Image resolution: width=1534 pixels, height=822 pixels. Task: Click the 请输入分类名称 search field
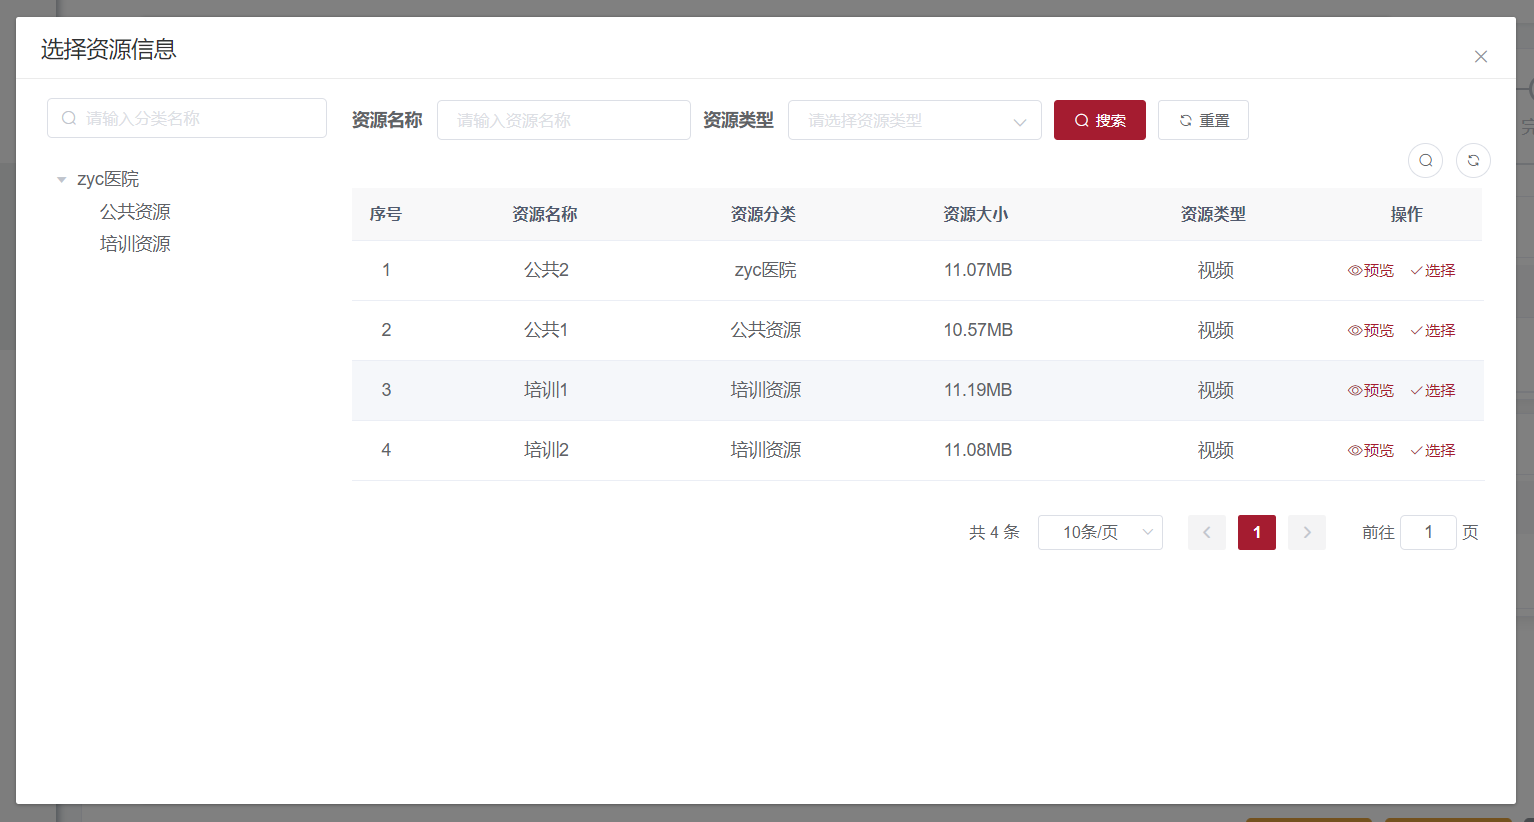coord(187,118)
